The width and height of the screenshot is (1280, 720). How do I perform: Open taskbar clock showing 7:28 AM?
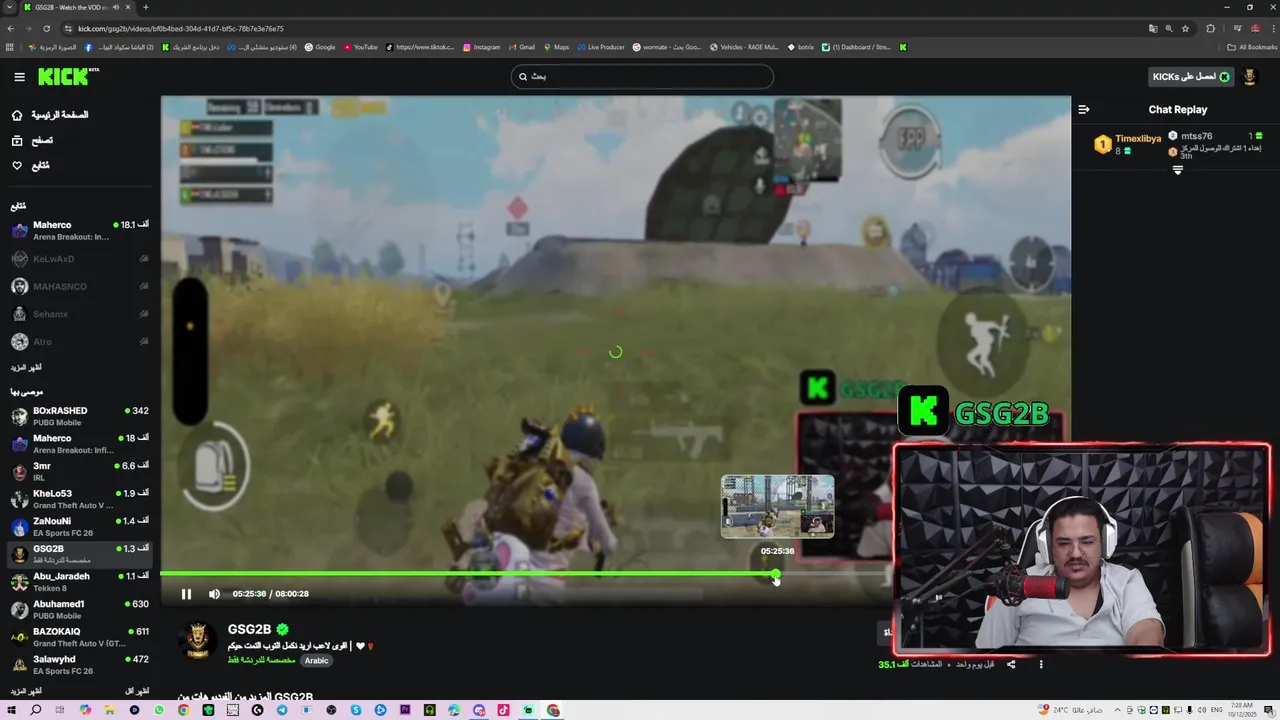click(x=1240, y=710)
